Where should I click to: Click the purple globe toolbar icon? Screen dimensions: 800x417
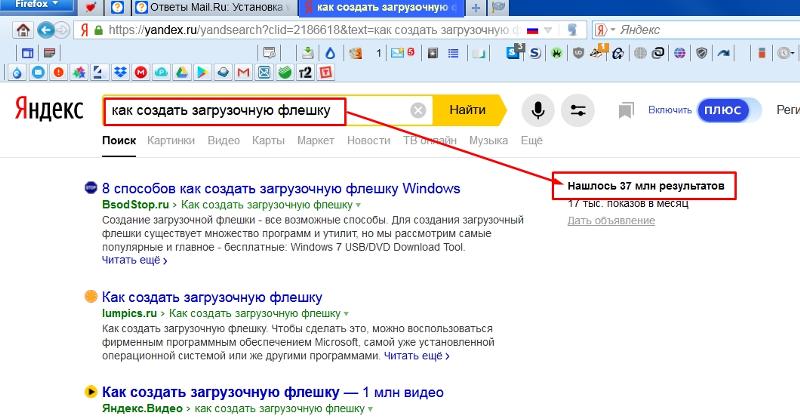pyautogui.click(x=679, y=53)
